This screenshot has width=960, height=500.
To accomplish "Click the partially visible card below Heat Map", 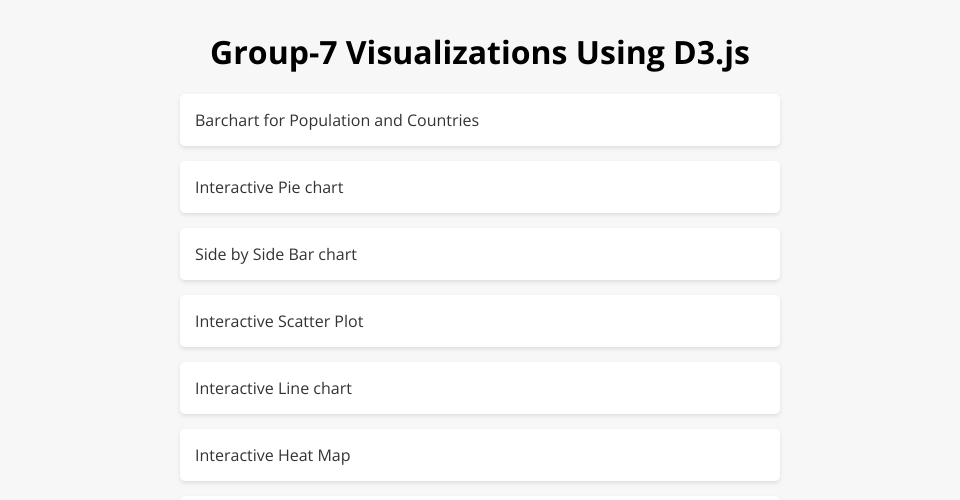I will [480, 497].
